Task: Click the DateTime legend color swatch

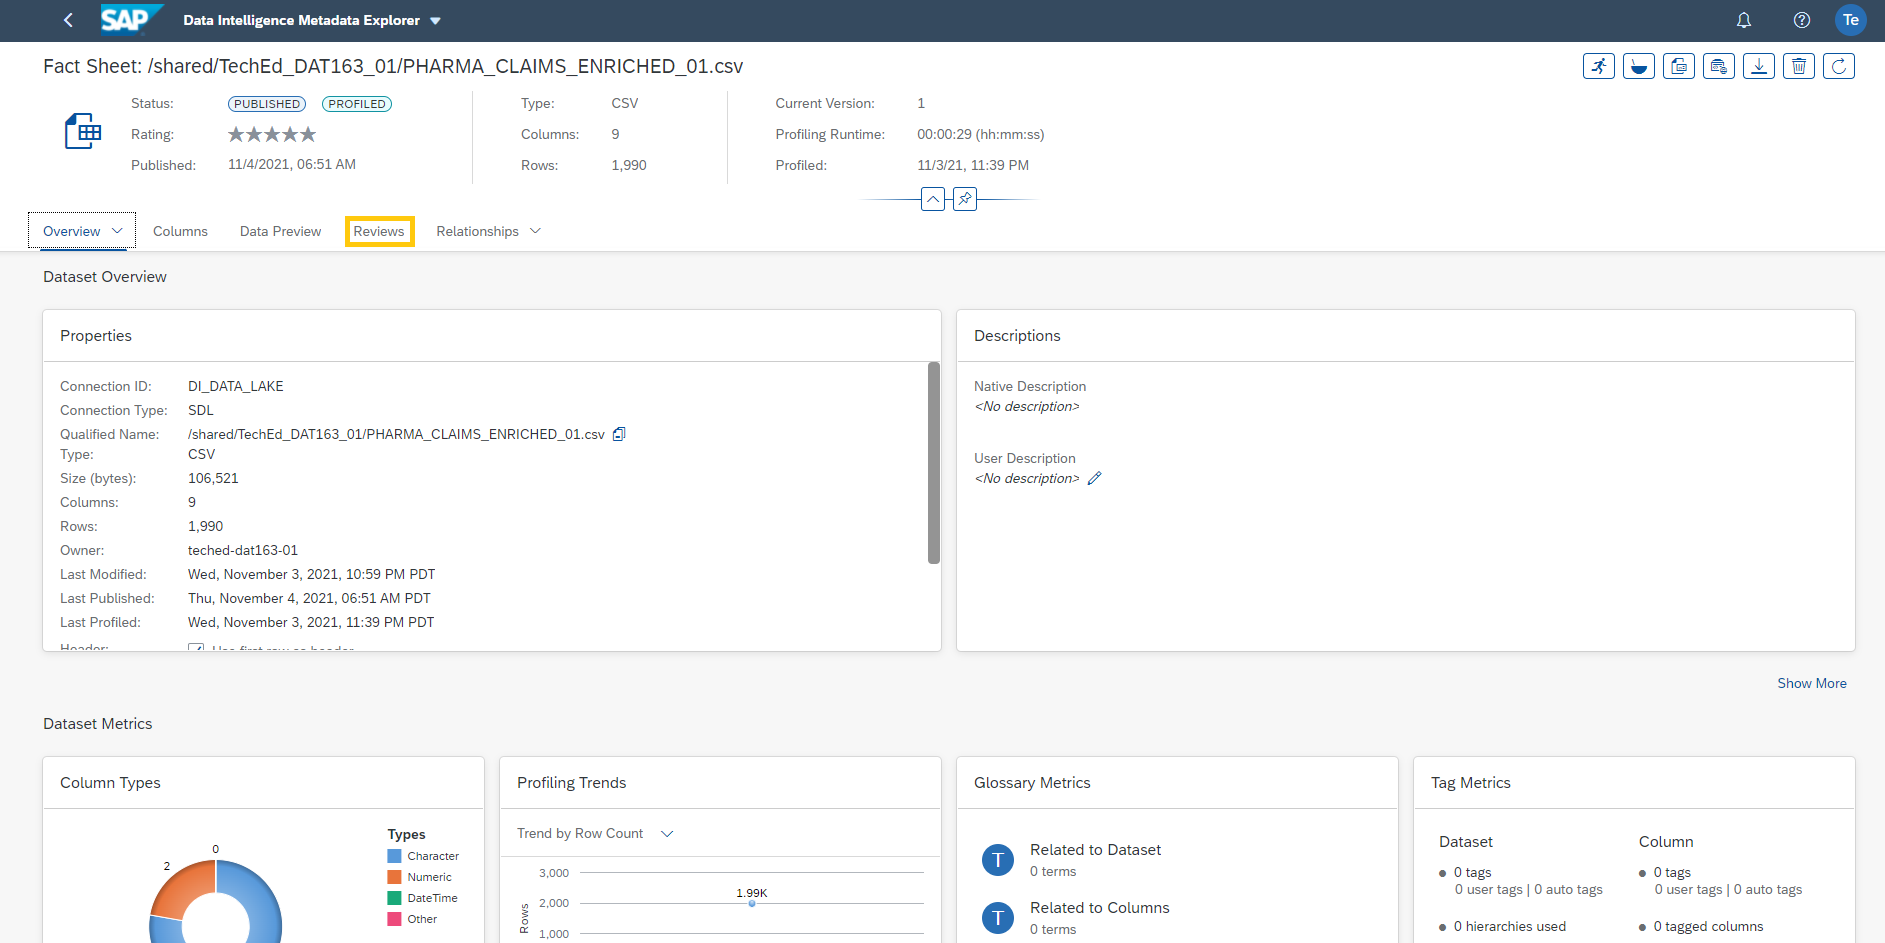Action: click(394, 898)
